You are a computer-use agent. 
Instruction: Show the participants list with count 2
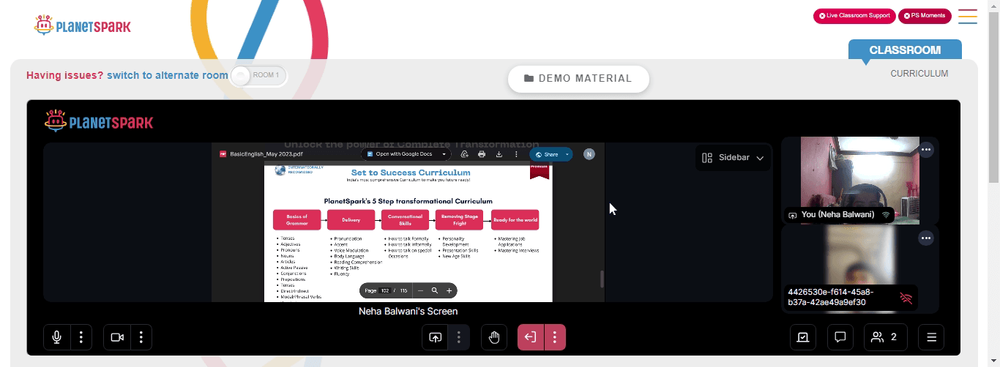[x=885, y=338]
